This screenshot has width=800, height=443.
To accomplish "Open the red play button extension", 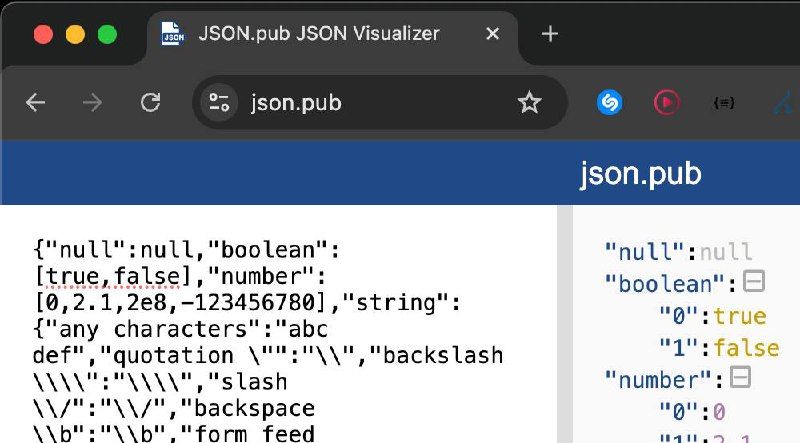I will 666,103.
